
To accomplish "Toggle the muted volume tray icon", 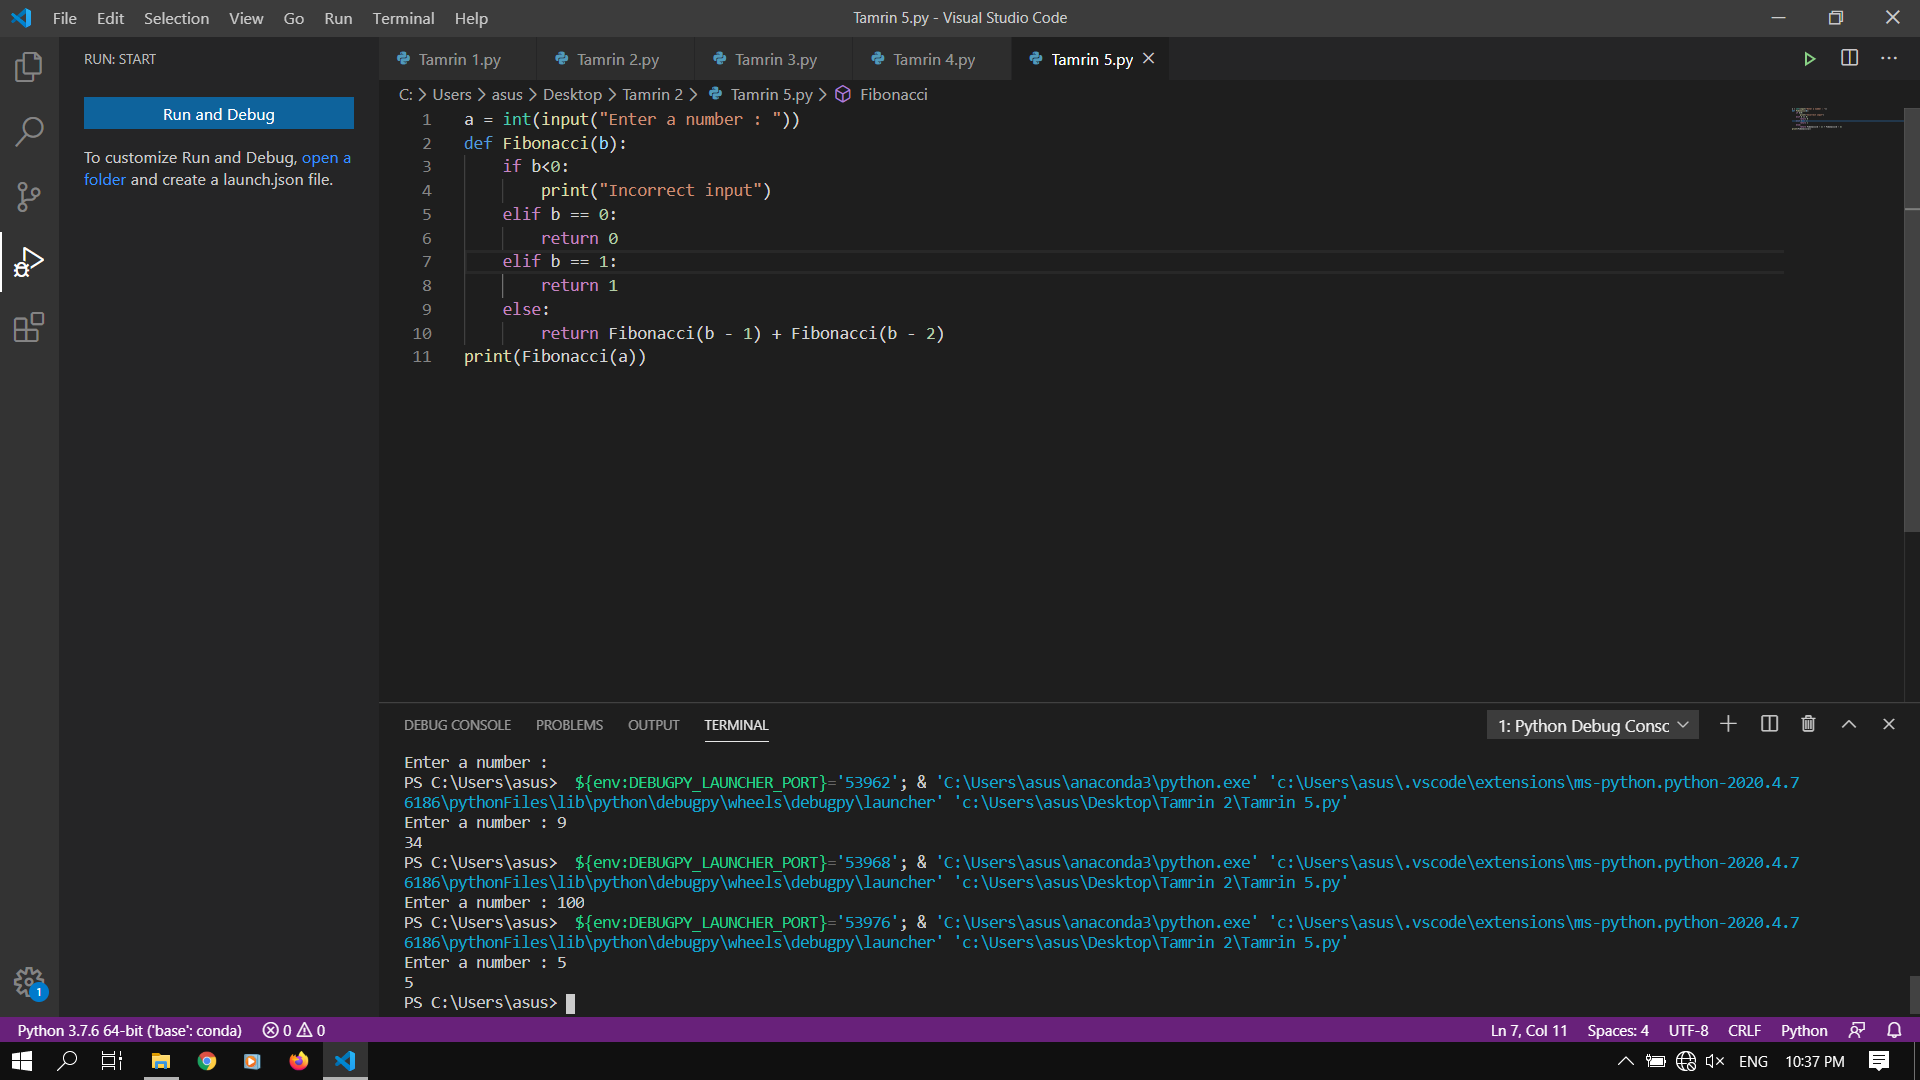I will [x=1715, y=1061].
